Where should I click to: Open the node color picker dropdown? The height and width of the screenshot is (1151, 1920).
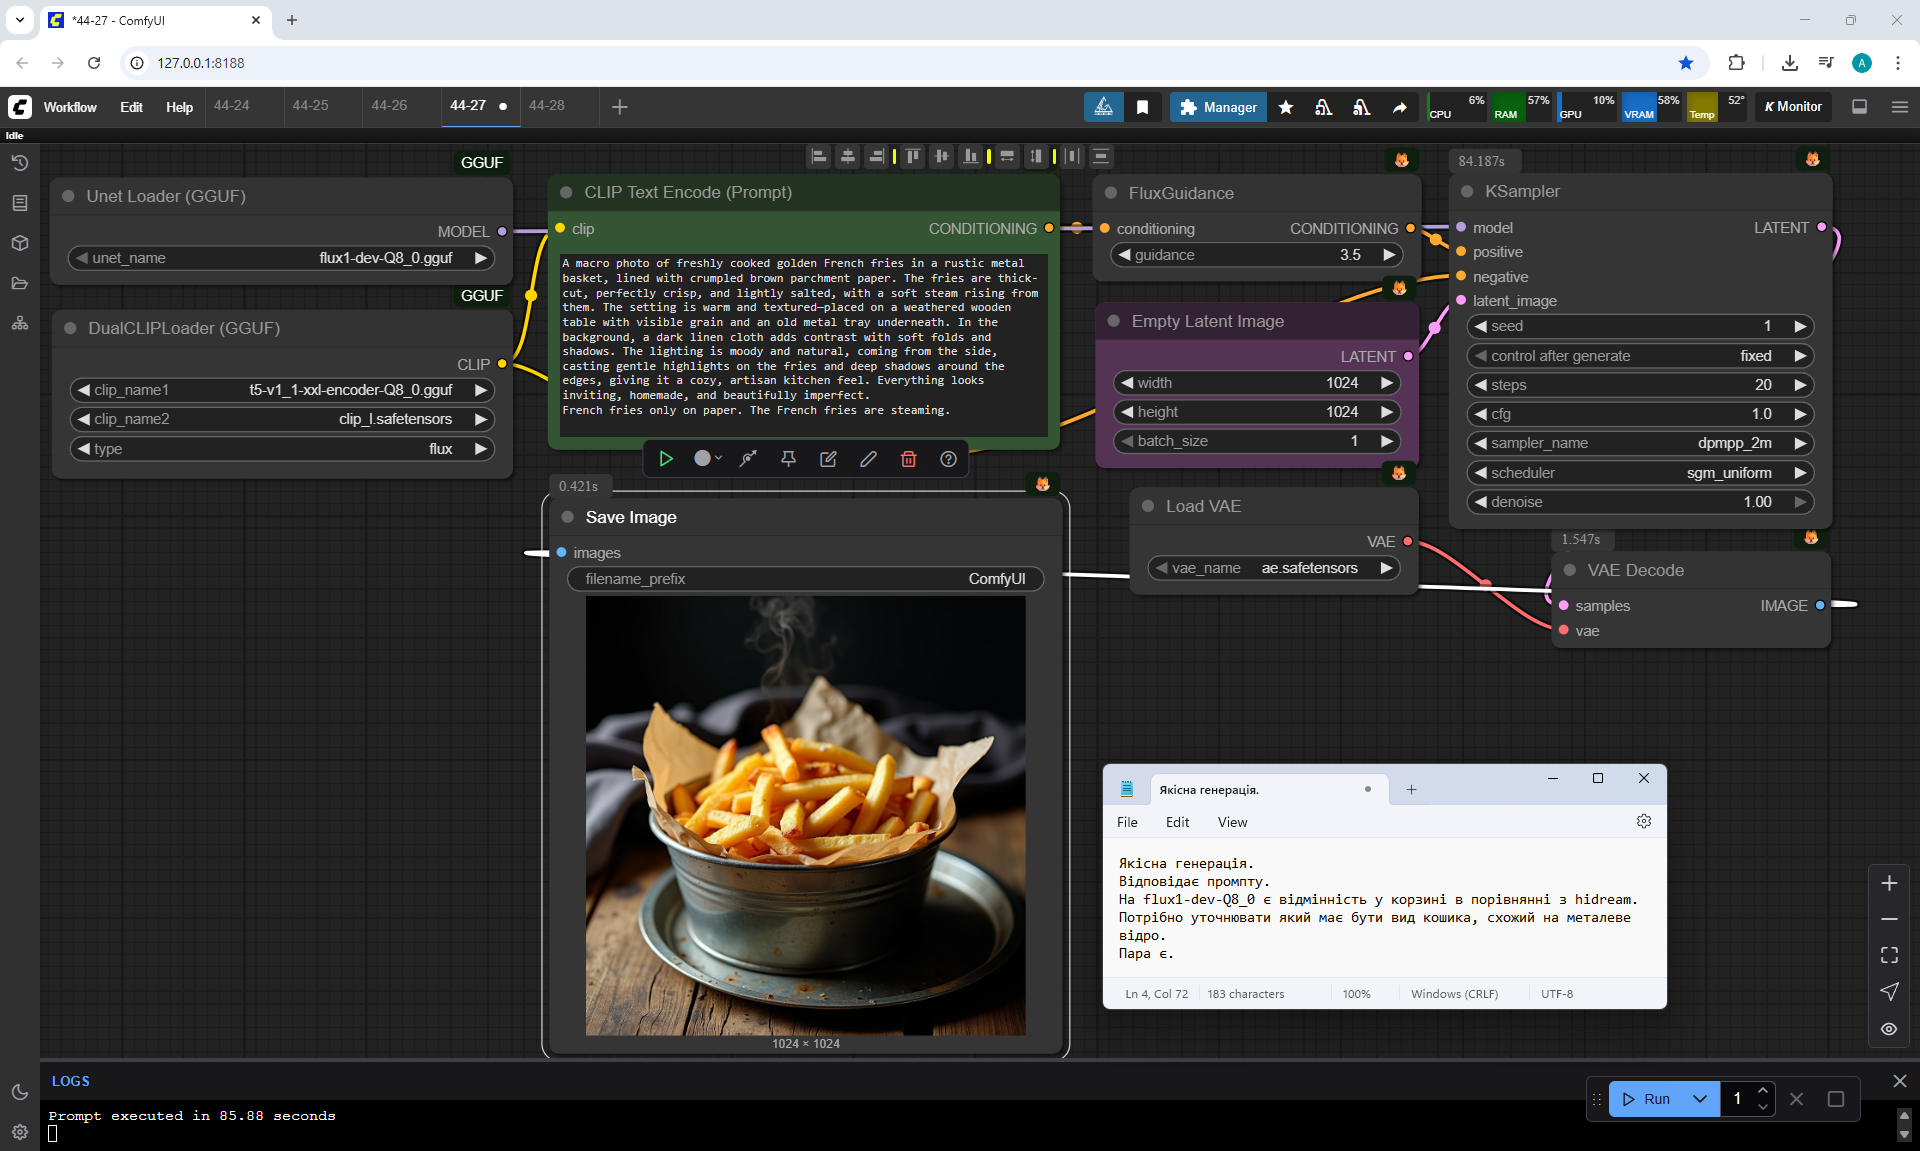[x=708, y=459]
